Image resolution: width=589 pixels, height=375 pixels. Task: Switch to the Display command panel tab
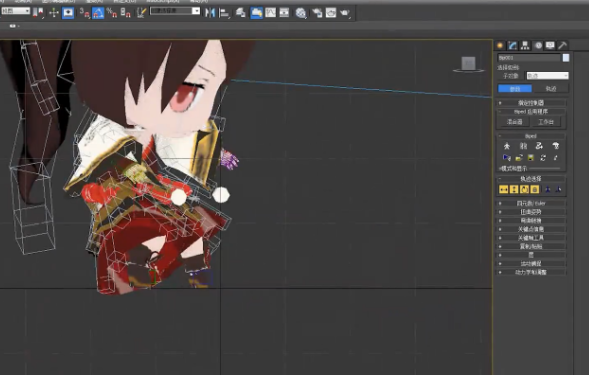pos(550,45)
